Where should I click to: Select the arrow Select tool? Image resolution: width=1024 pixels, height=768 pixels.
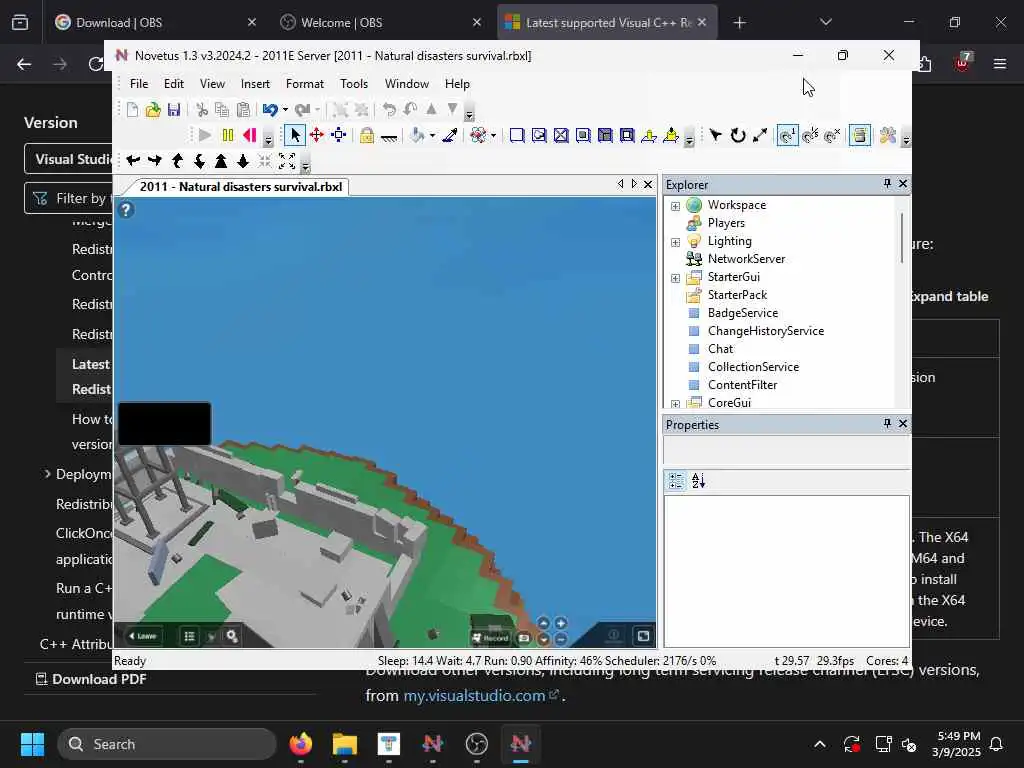point(295,135)
